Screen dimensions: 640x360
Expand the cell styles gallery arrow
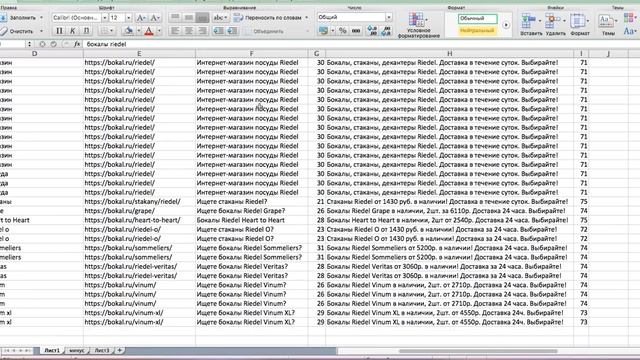(x=506, y=25)
